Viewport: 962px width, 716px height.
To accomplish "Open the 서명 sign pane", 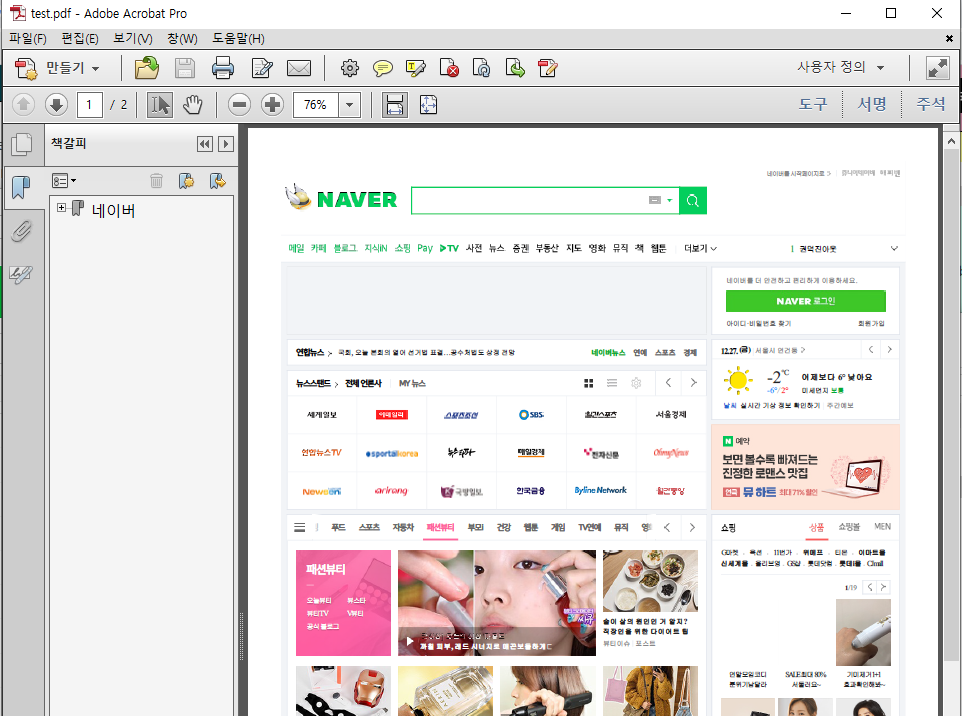I will [872, 104].
